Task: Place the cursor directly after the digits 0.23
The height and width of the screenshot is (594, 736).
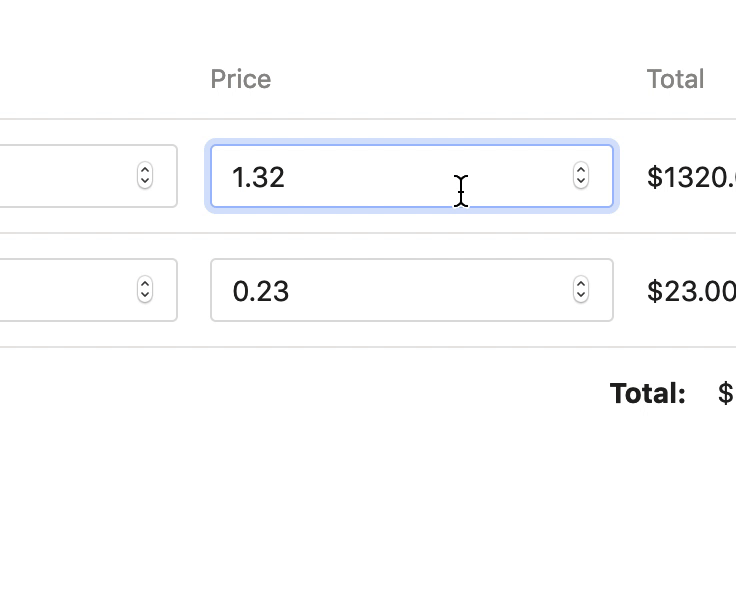Action: click(x=291, y=291)
